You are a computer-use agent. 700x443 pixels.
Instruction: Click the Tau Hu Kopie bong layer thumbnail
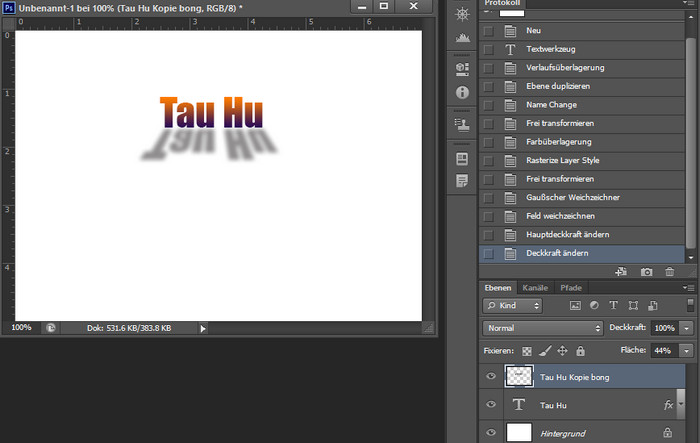[x=519, y=376]
